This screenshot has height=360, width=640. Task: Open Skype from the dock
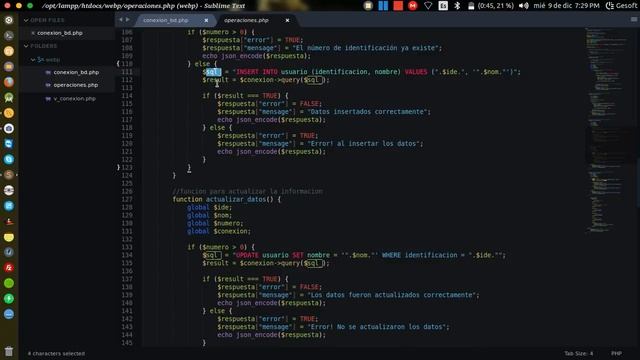pos(9,159)
